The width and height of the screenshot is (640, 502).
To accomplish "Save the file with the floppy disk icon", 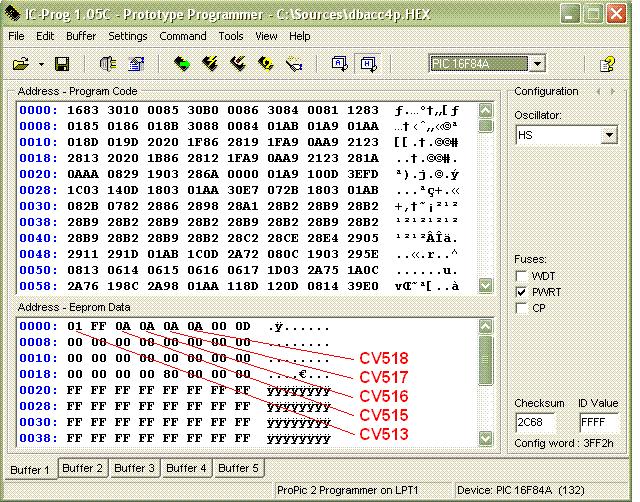I will click(62, 64).
